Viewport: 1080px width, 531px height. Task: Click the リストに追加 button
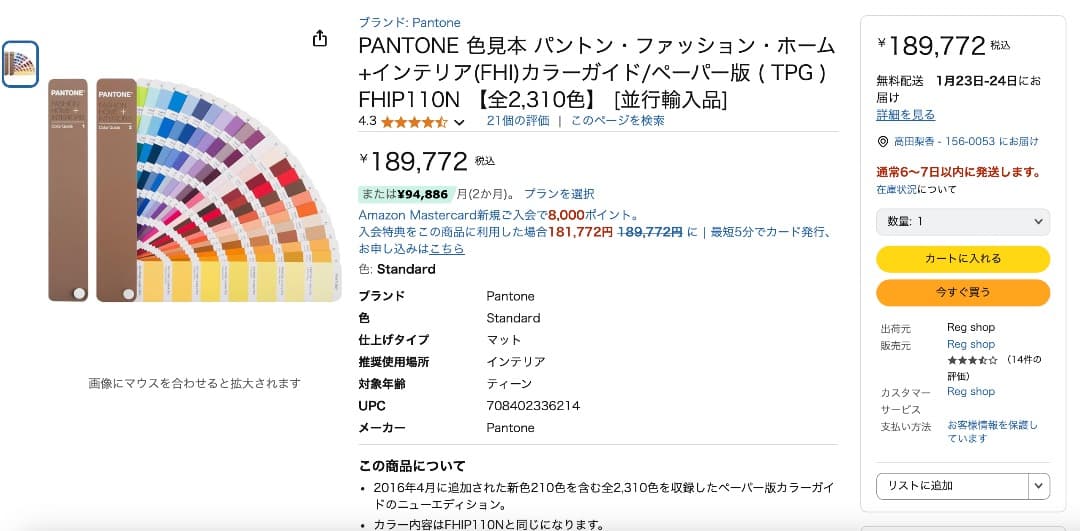pos(951,486)
